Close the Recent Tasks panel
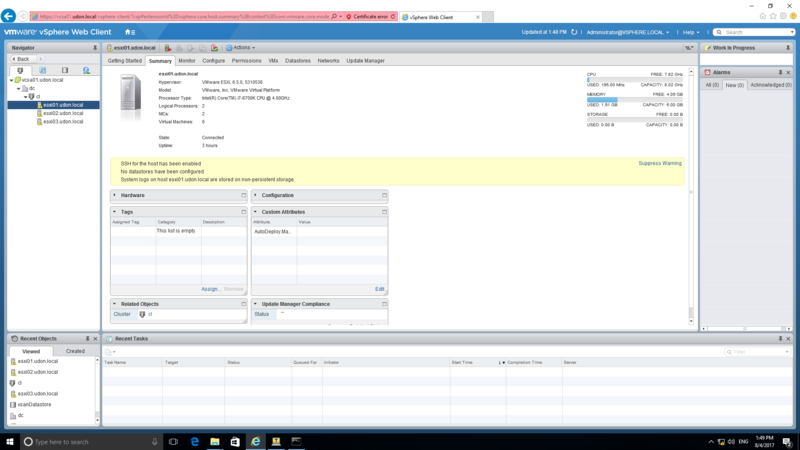800x450 pixels. tap(788, 339)
